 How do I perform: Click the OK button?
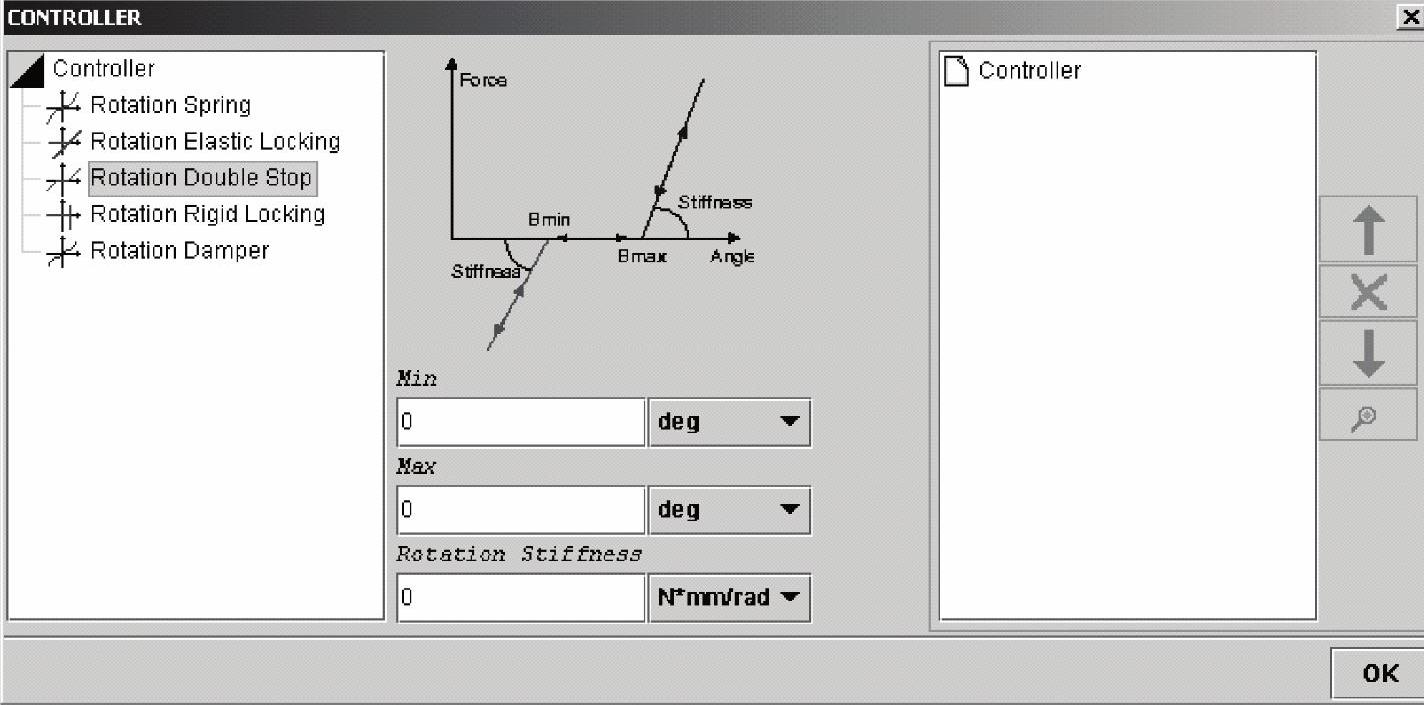1380,673
